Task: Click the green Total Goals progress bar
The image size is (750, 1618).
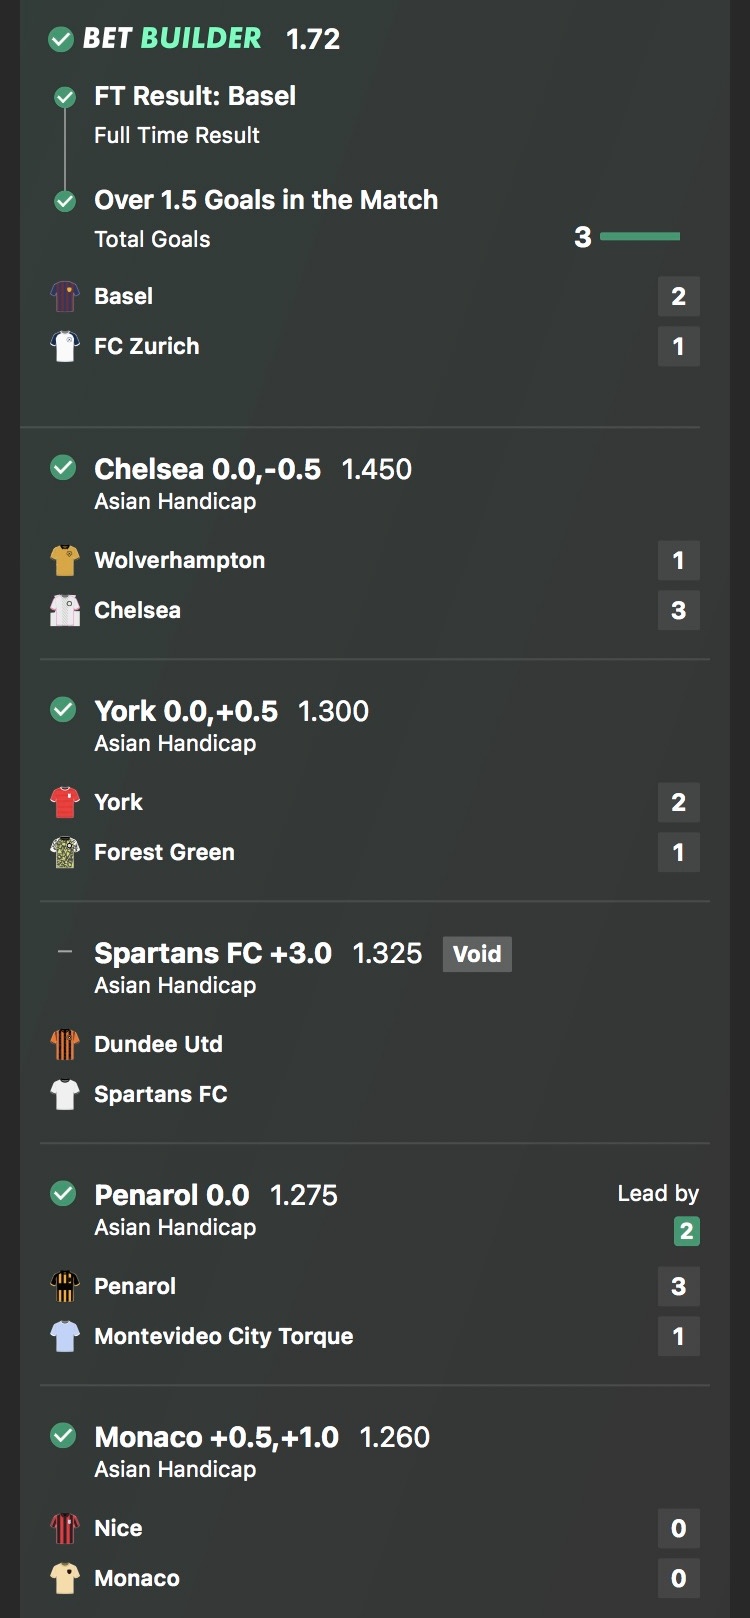Action: [639, 237]
